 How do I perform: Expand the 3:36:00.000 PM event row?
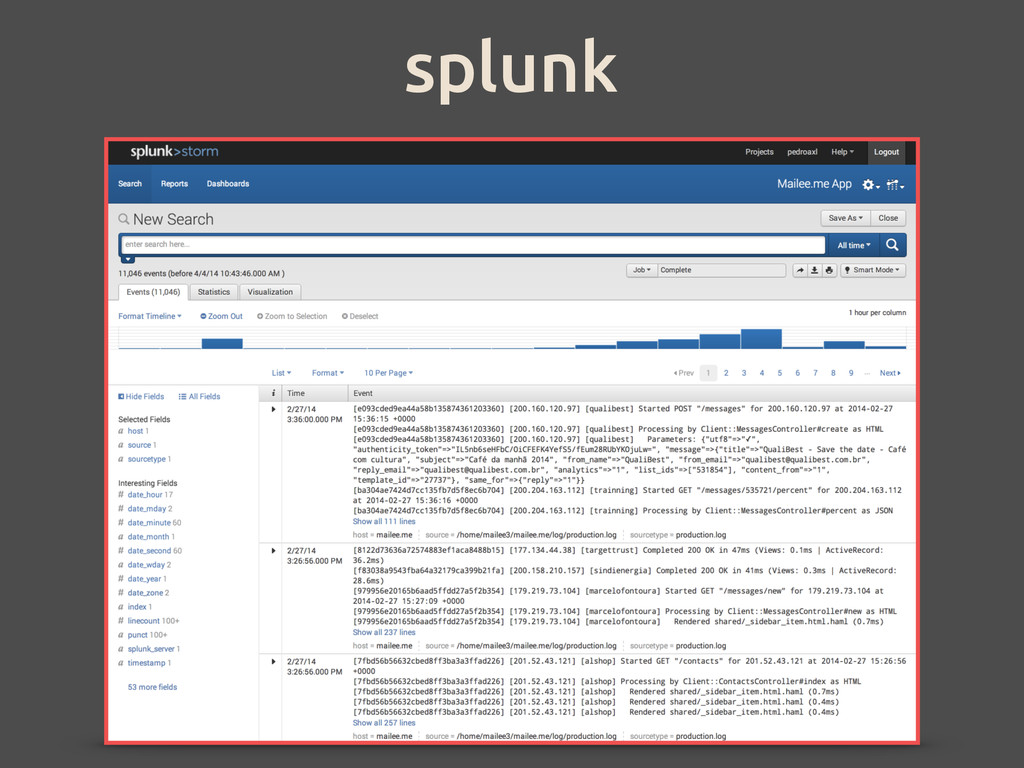coord(273,409)
